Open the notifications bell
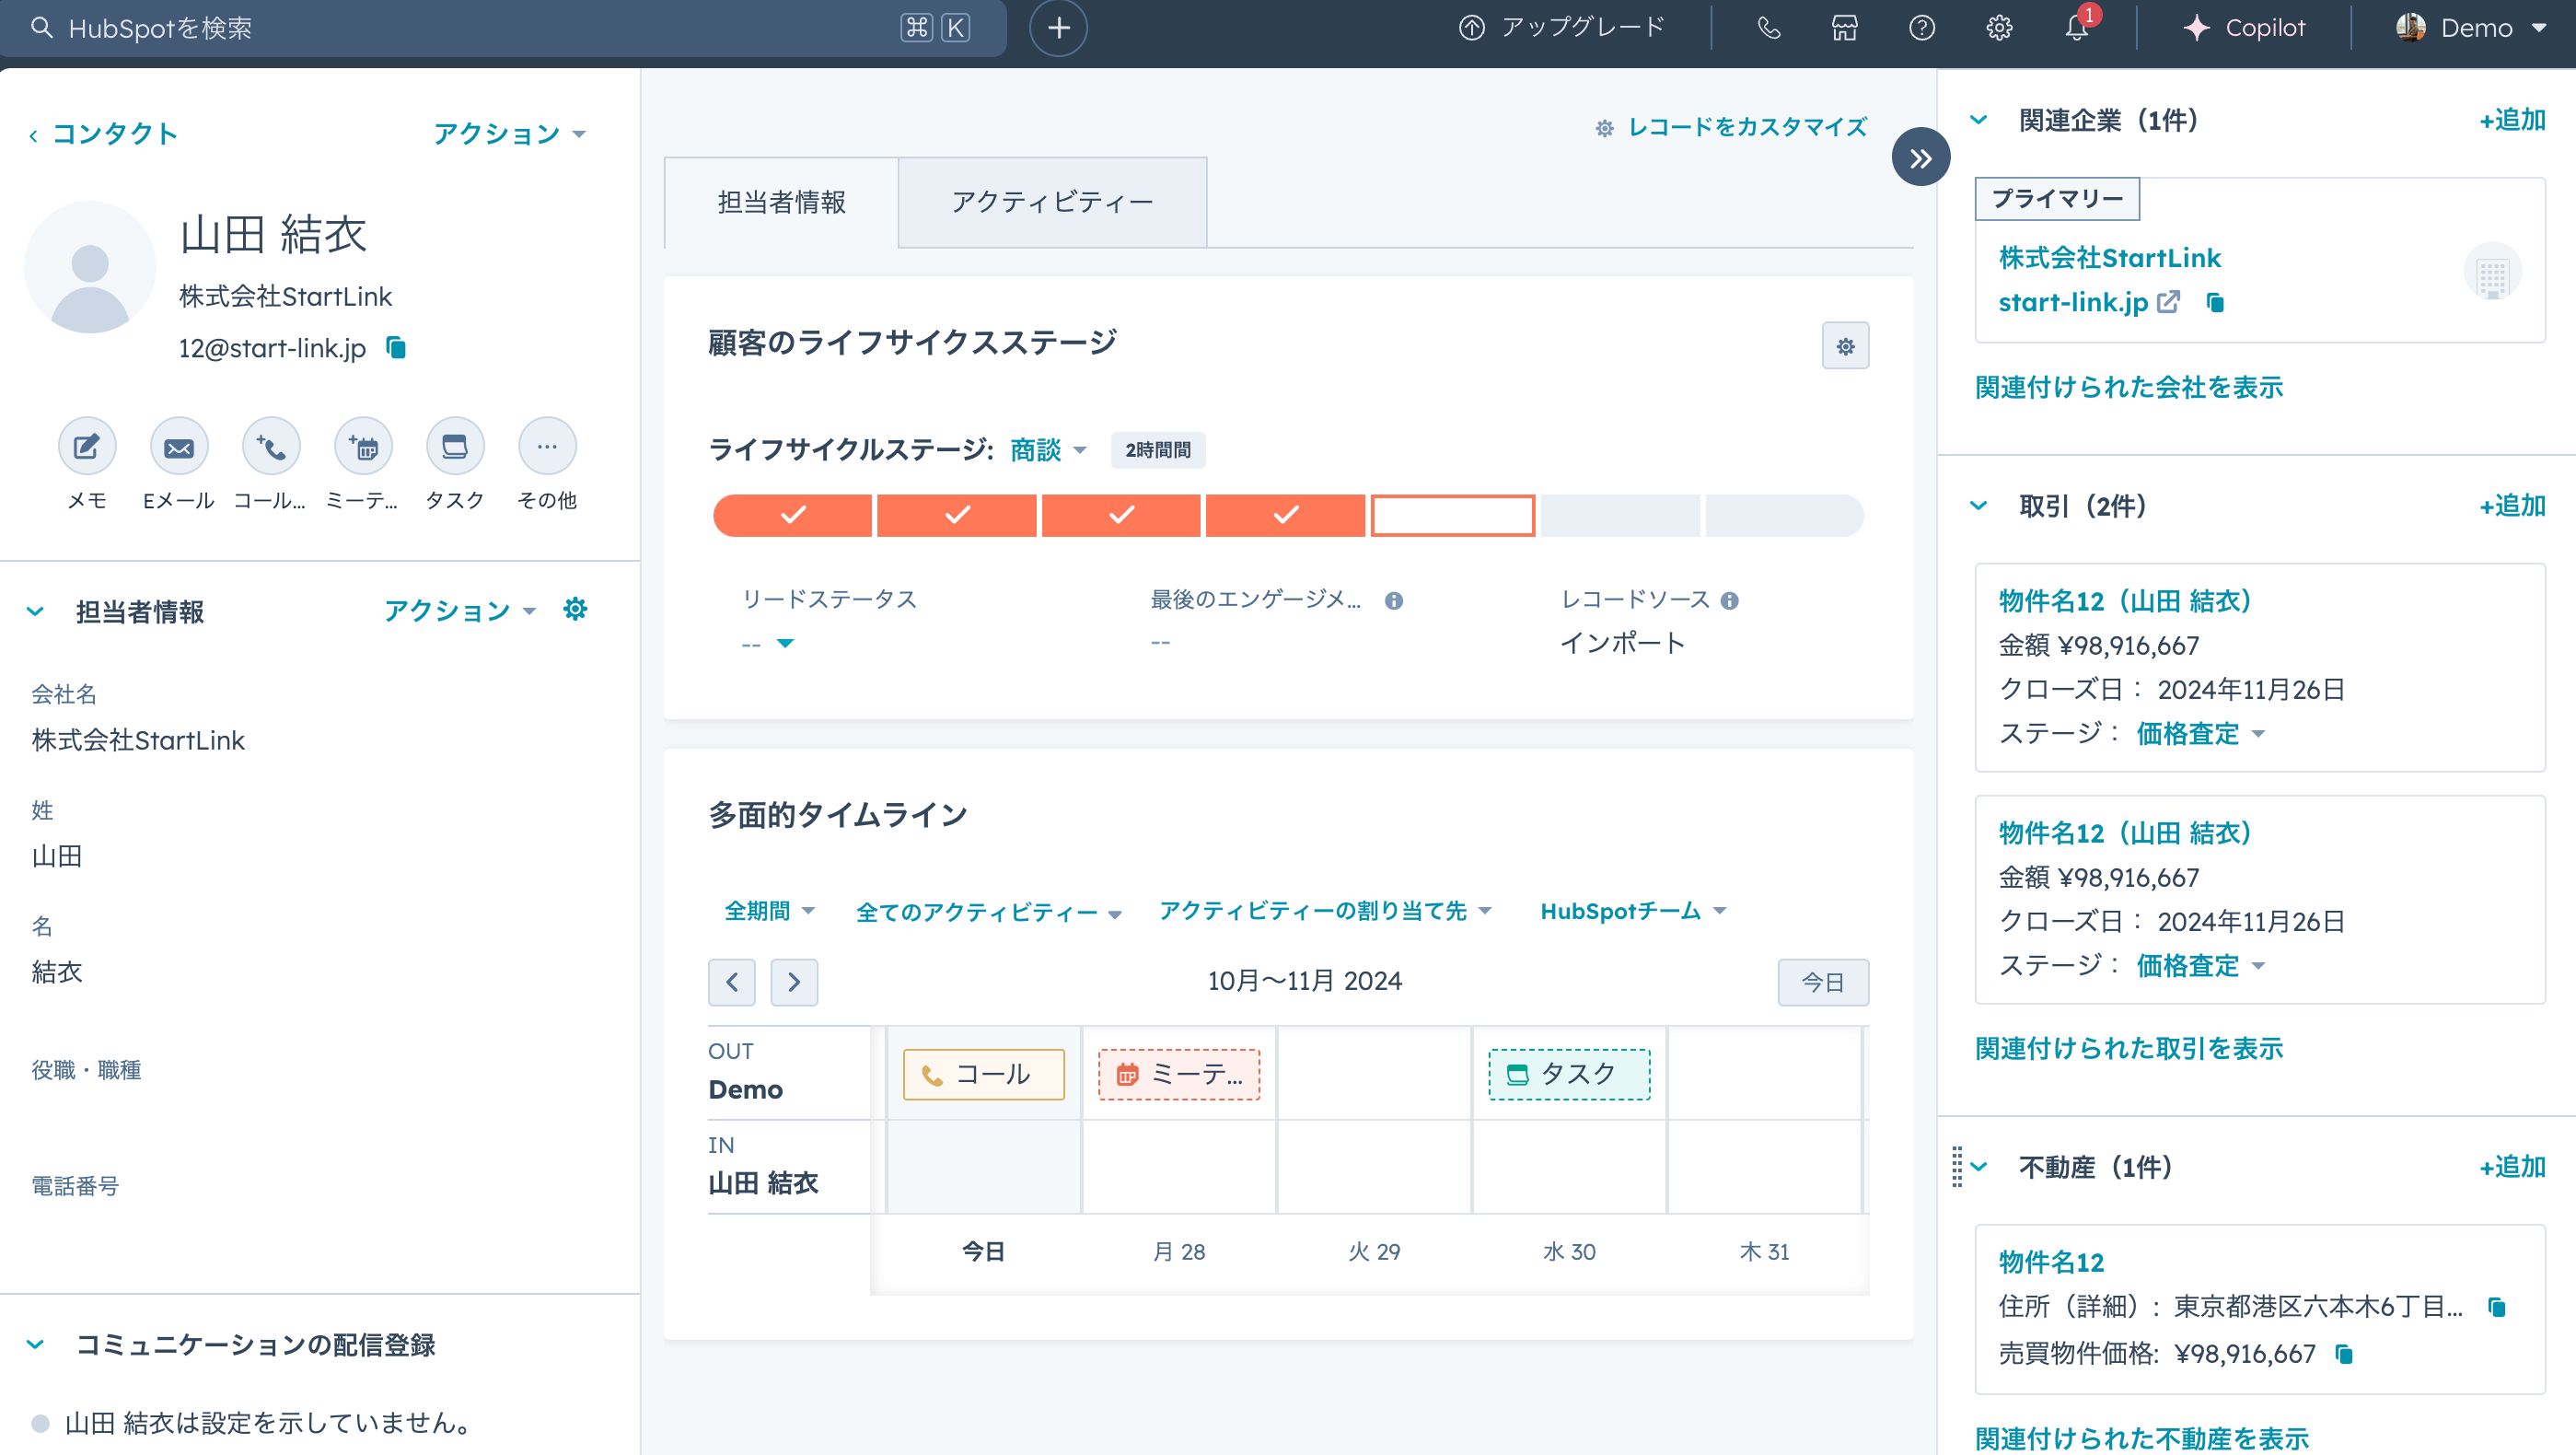The height and width of the screenshot is (1455, 2576). pyautogui.click(x=2077, y=28)
